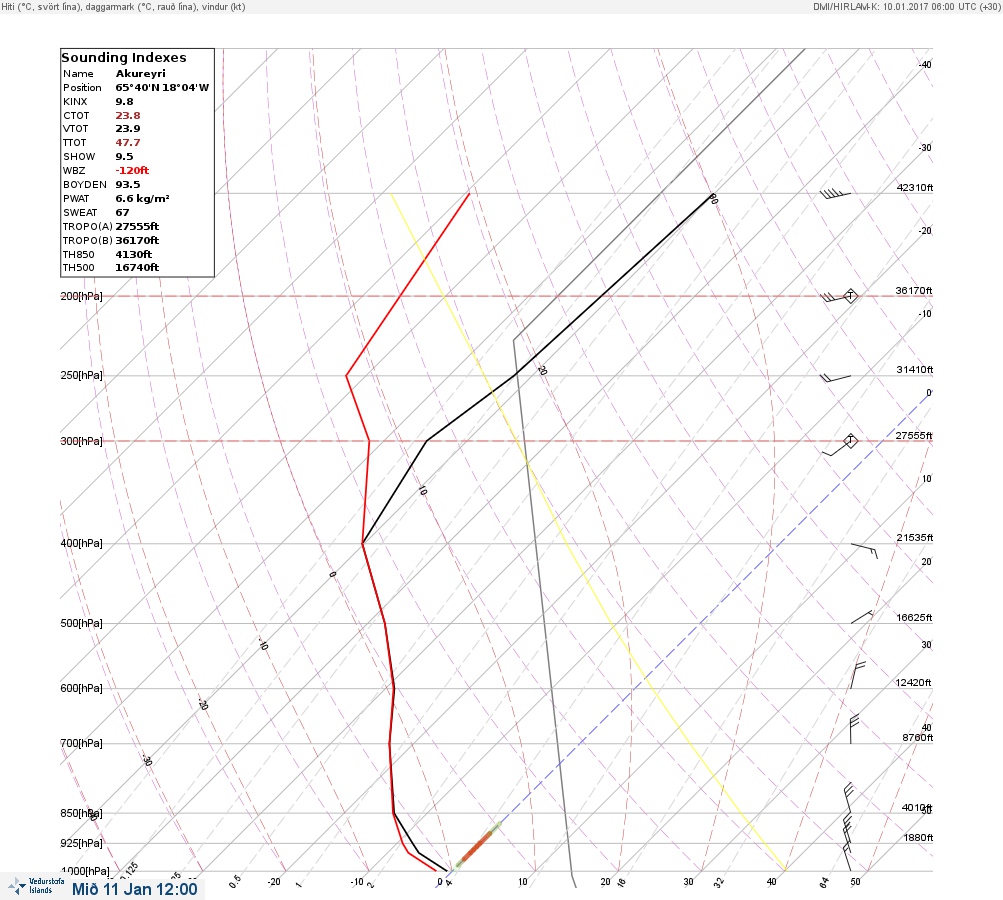Click the wind barb at 16625ft
Viewport: 1003px width, 900px height.
[862, 617]
